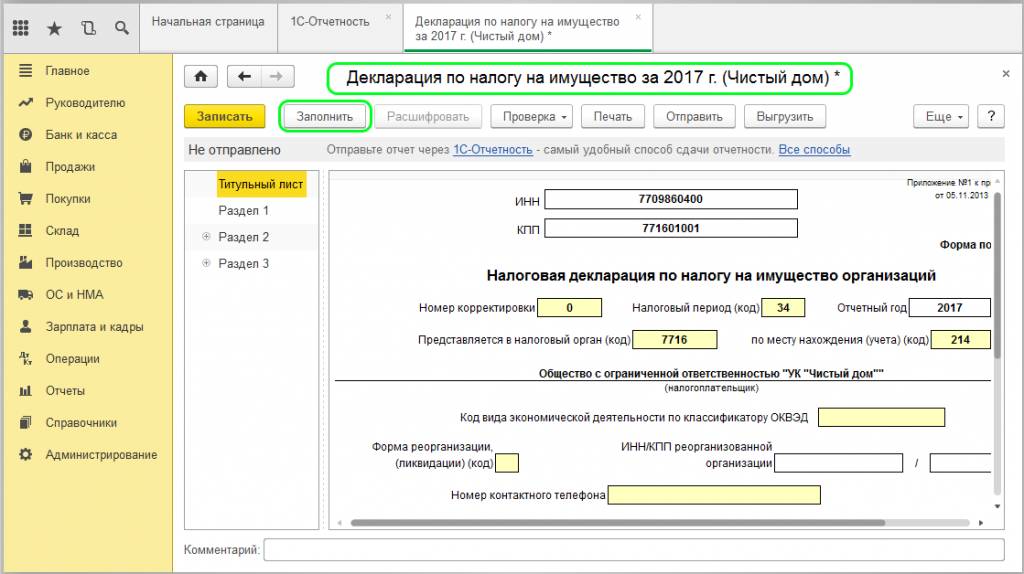Click the ИНН field 7709860400
Viewport: 1024px width, 574px height.
click(x=671, y=199)
